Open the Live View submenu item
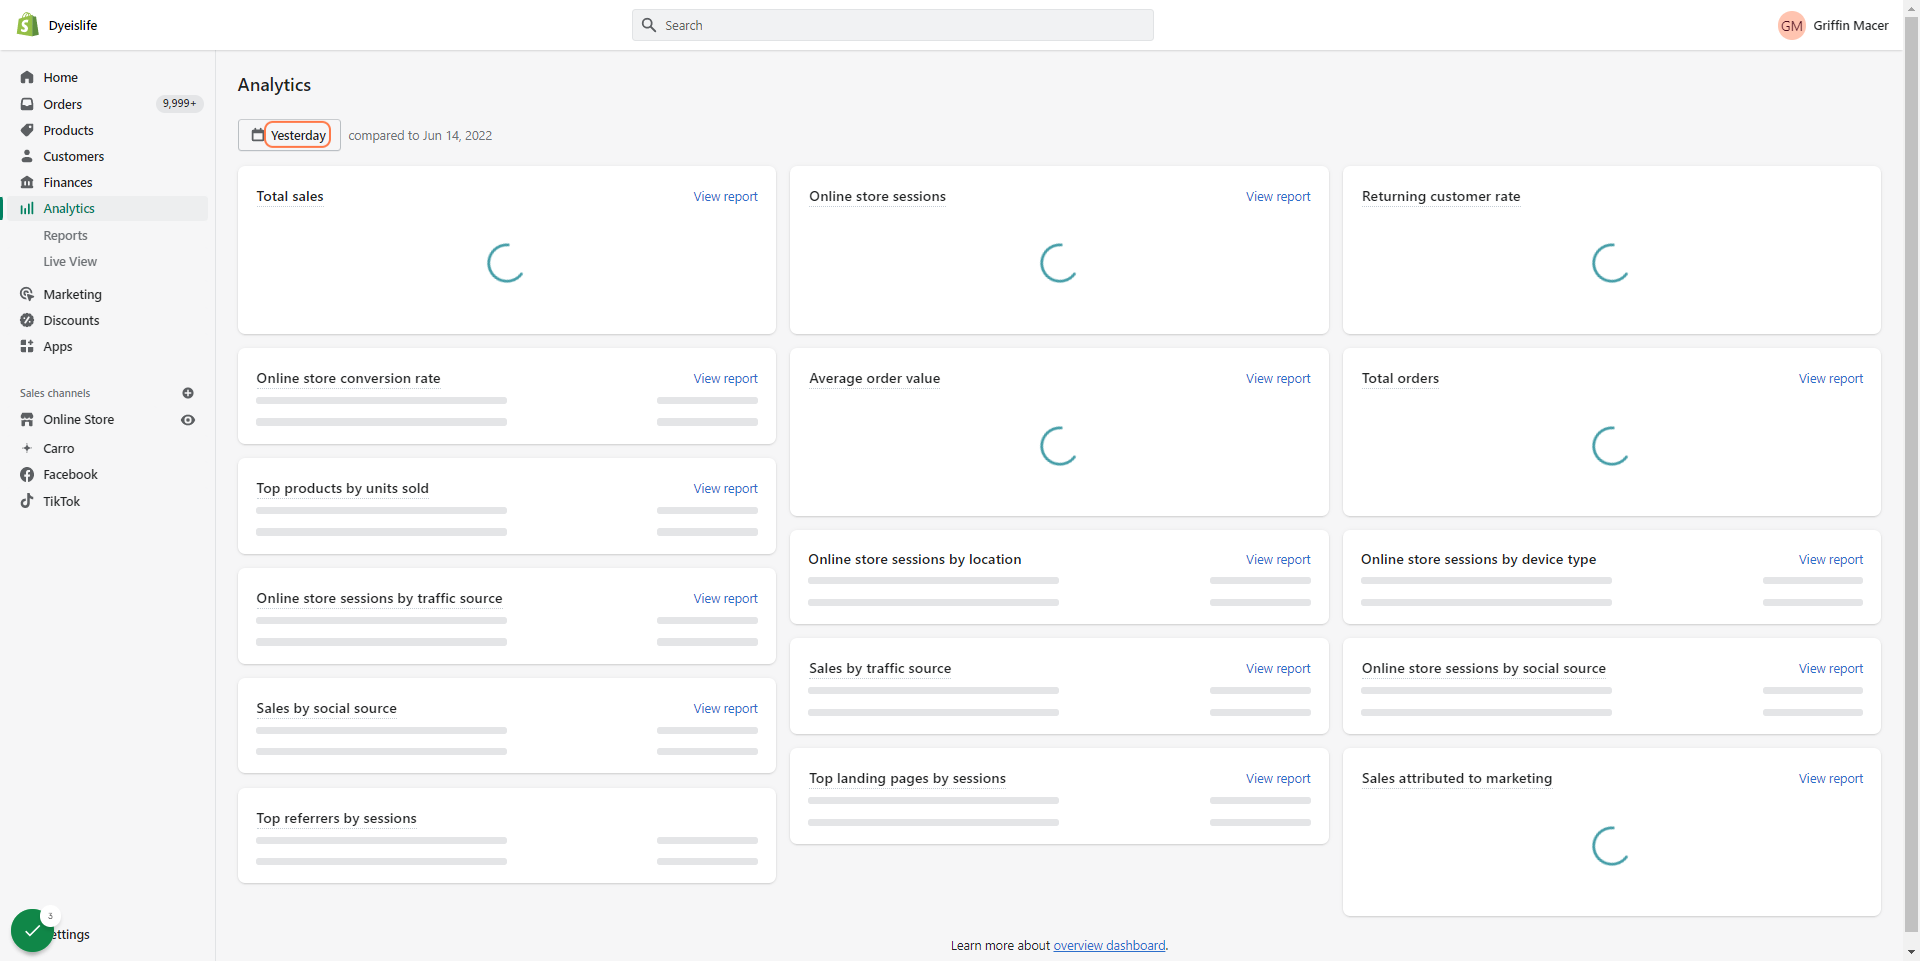This screenshot has width=1920, height=961. click(x=70, y=261)
